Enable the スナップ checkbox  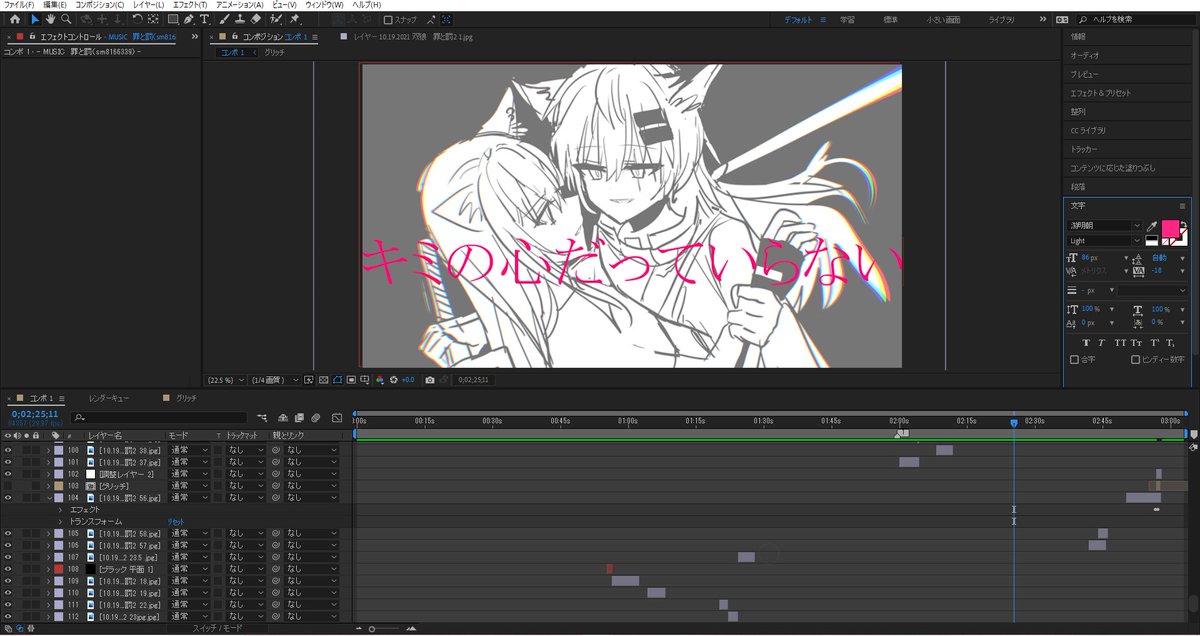click(388, 19)
